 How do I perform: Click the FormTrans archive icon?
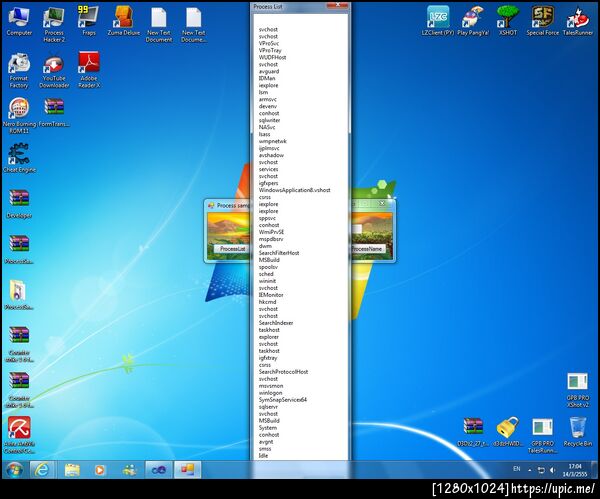coord(54,113)
